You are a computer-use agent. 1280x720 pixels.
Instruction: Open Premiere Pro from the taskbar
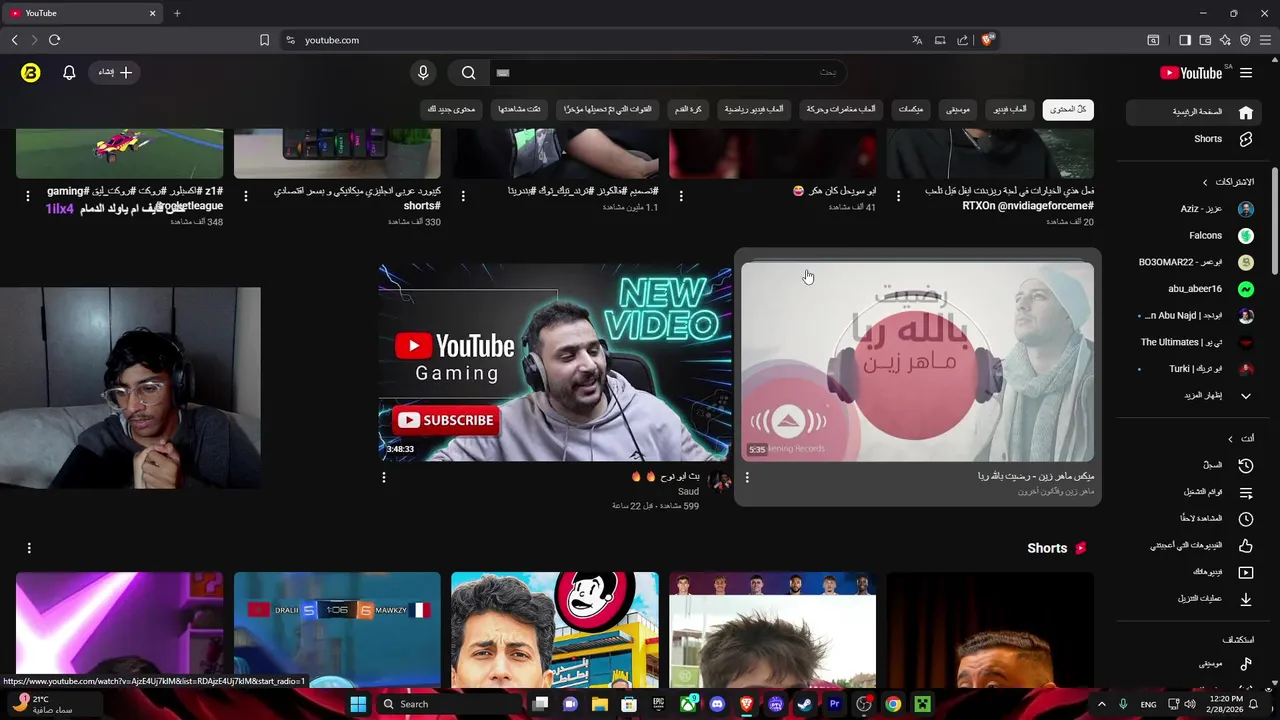(834, 704)
